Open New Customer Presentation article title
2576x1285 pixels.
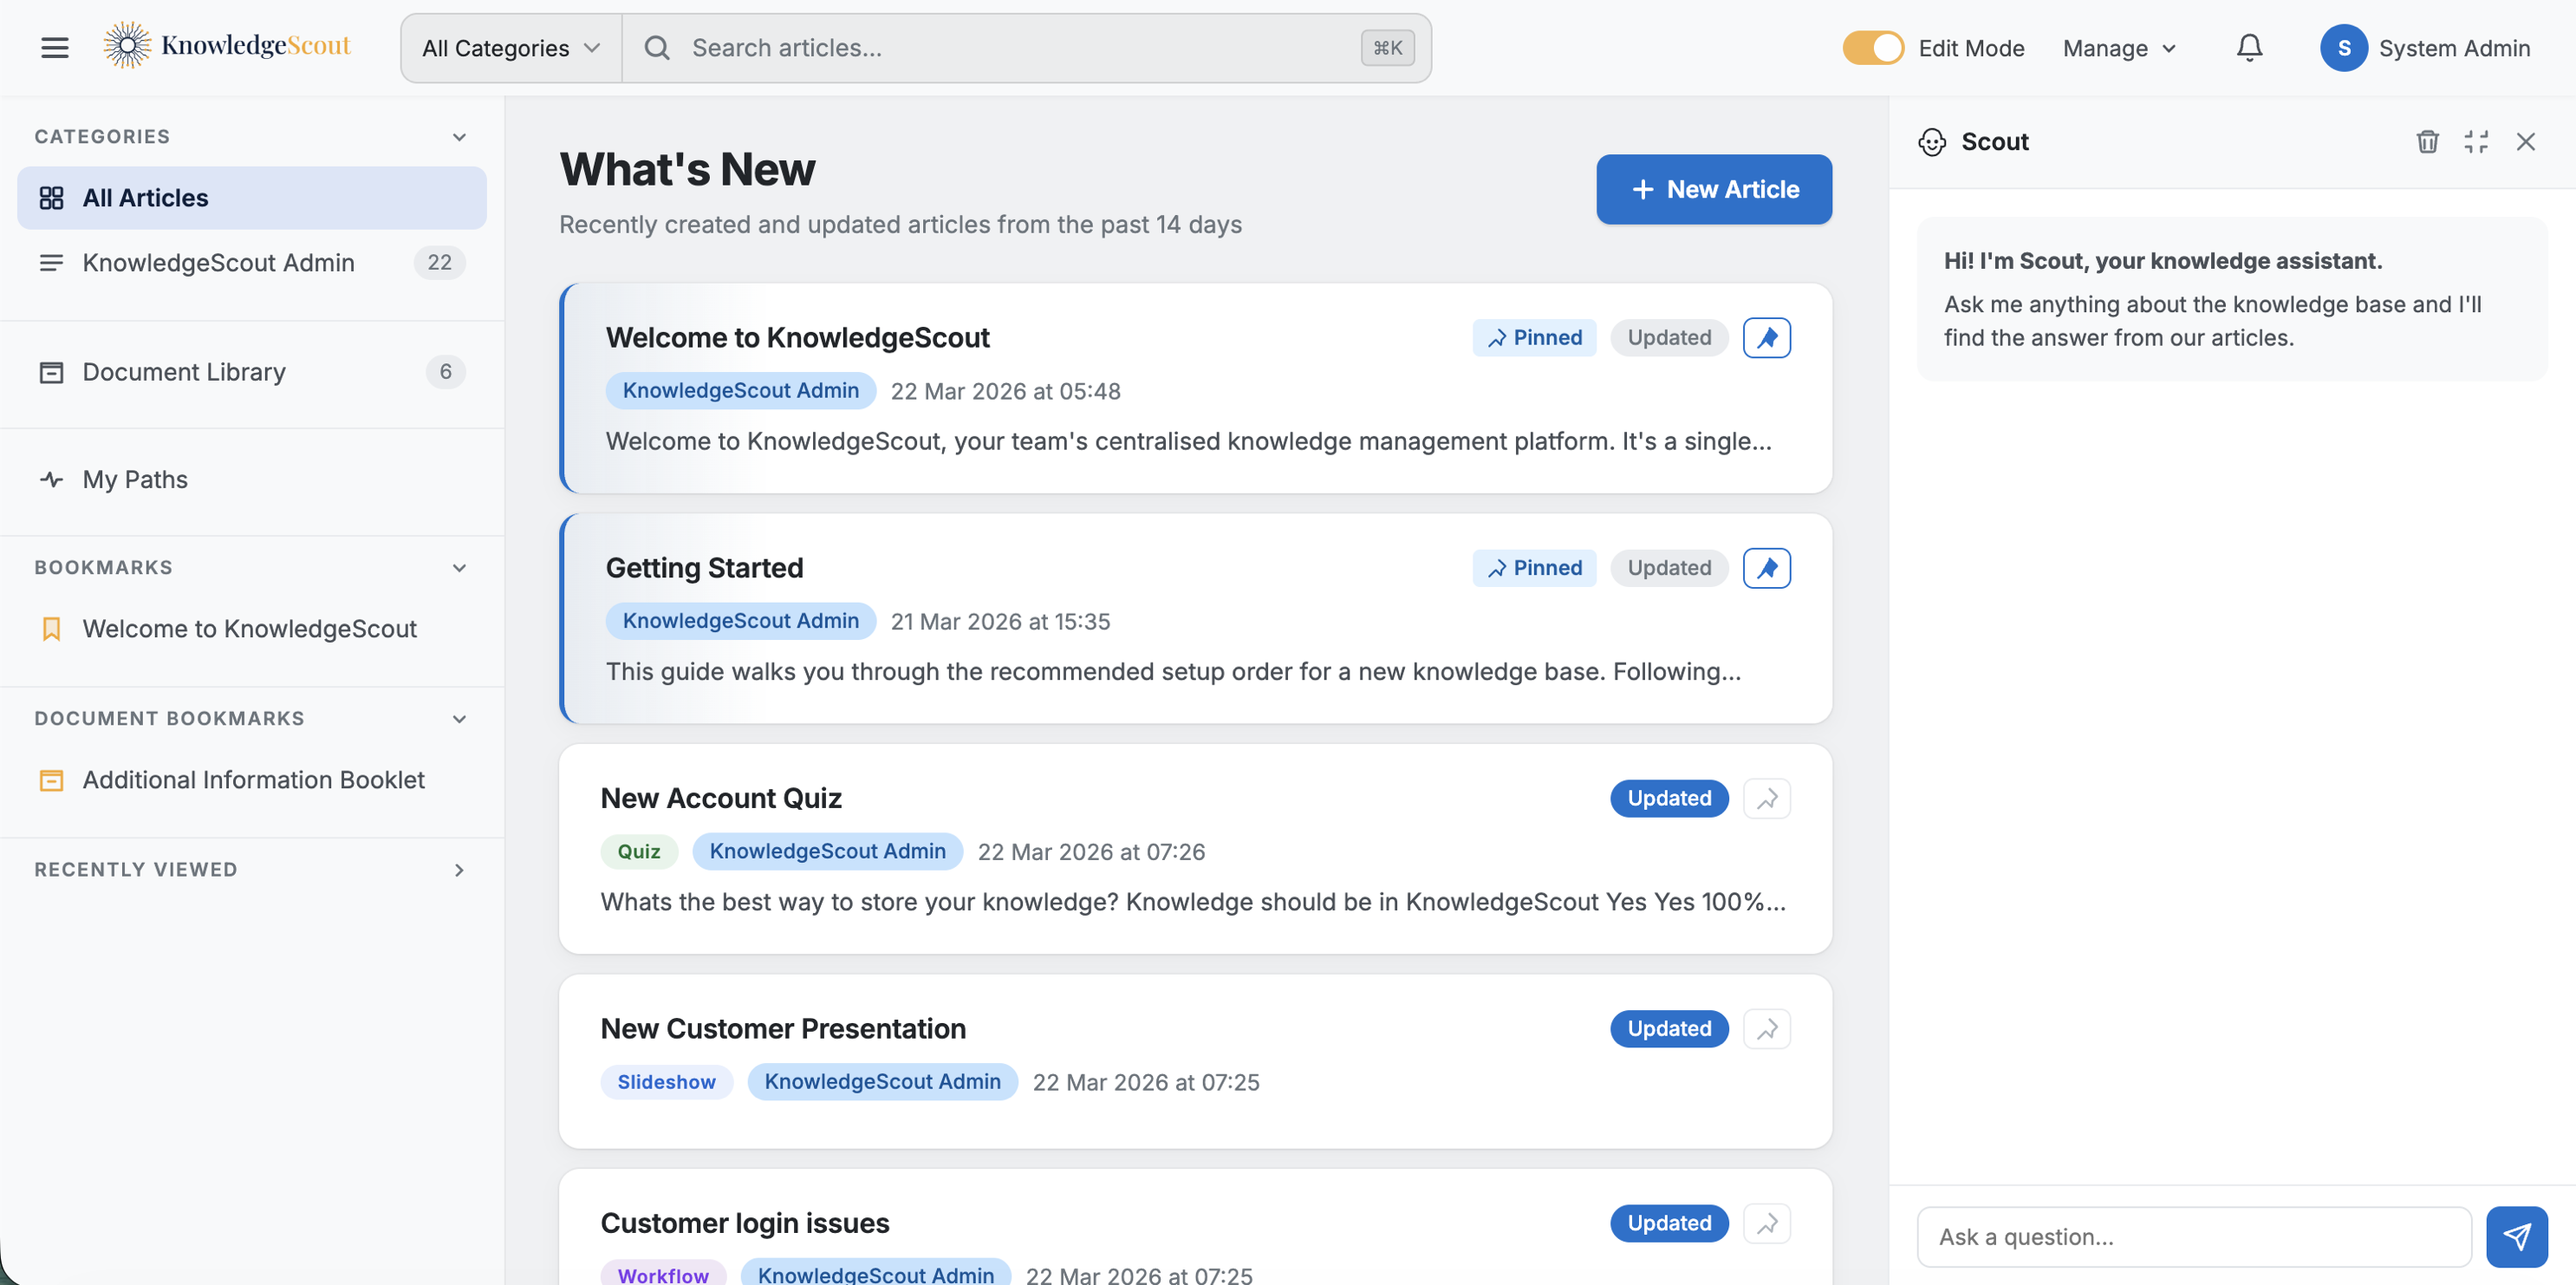783,1029
